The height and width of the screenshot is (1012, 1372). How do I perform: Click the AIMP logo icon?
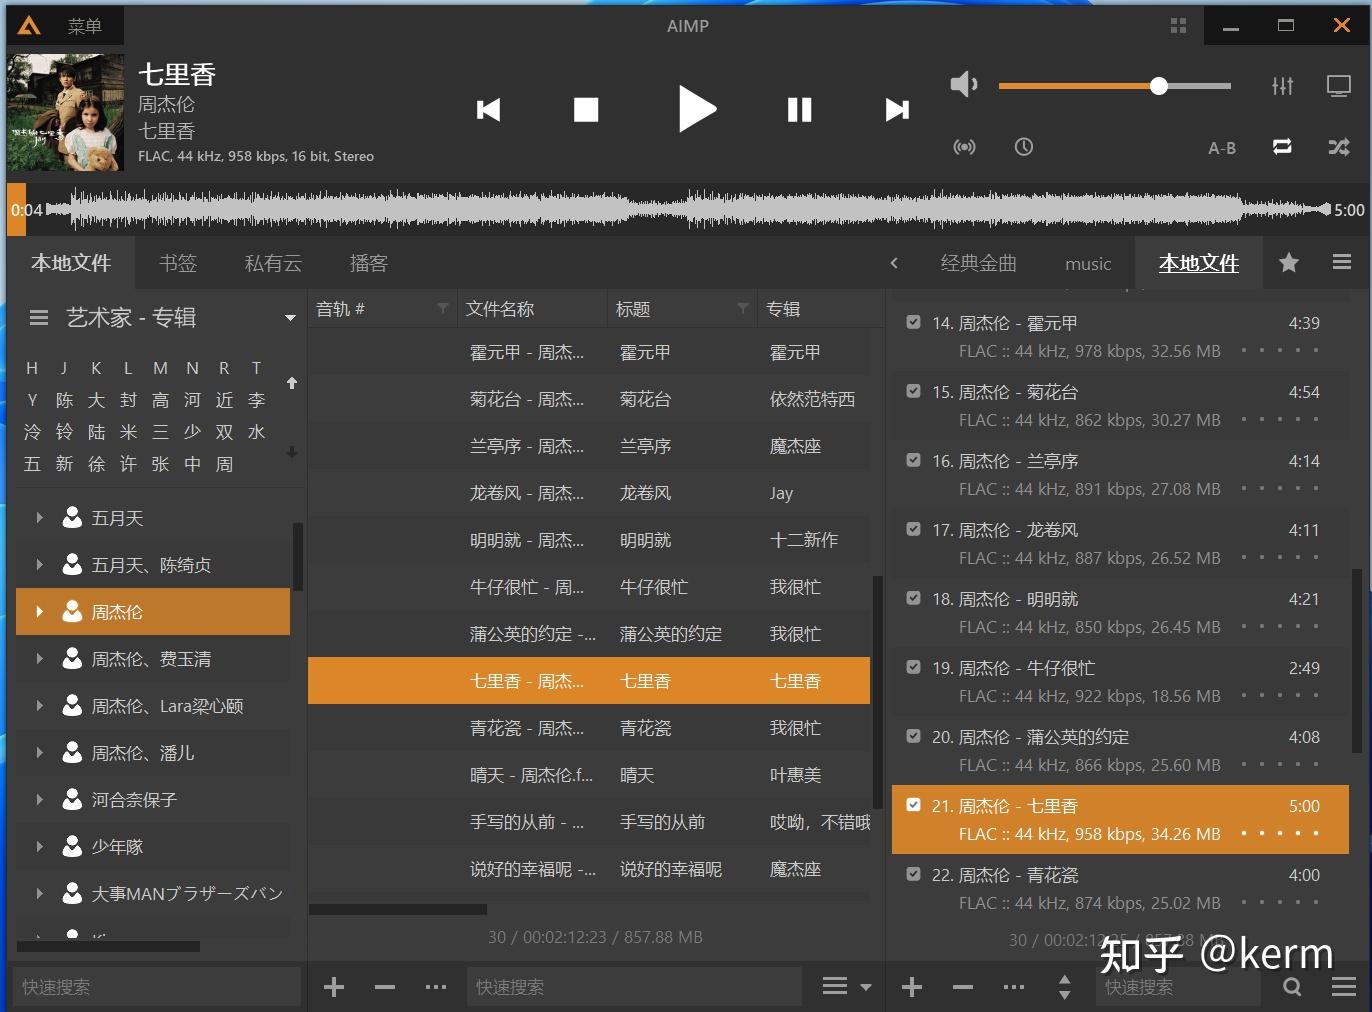tap(29, 26)
